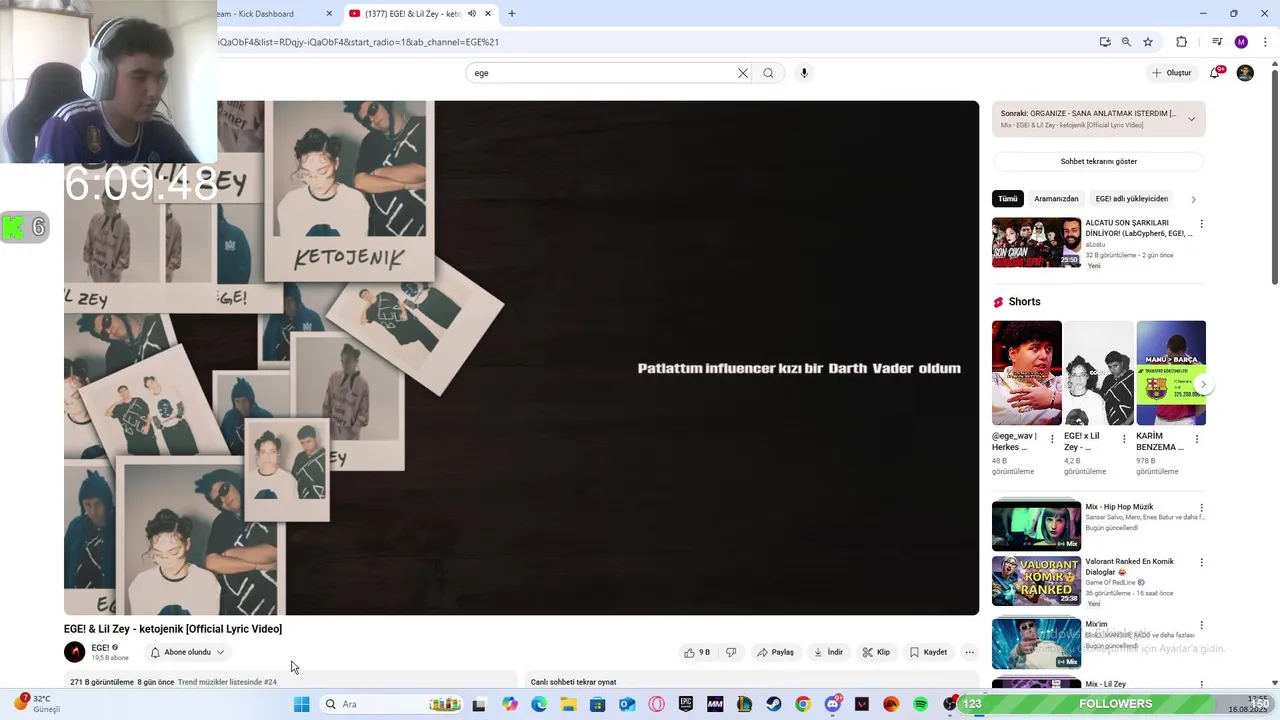Open options for Valorant Ranked En Komik video
Screen dimensions: 1280x720
point(1201,563)
